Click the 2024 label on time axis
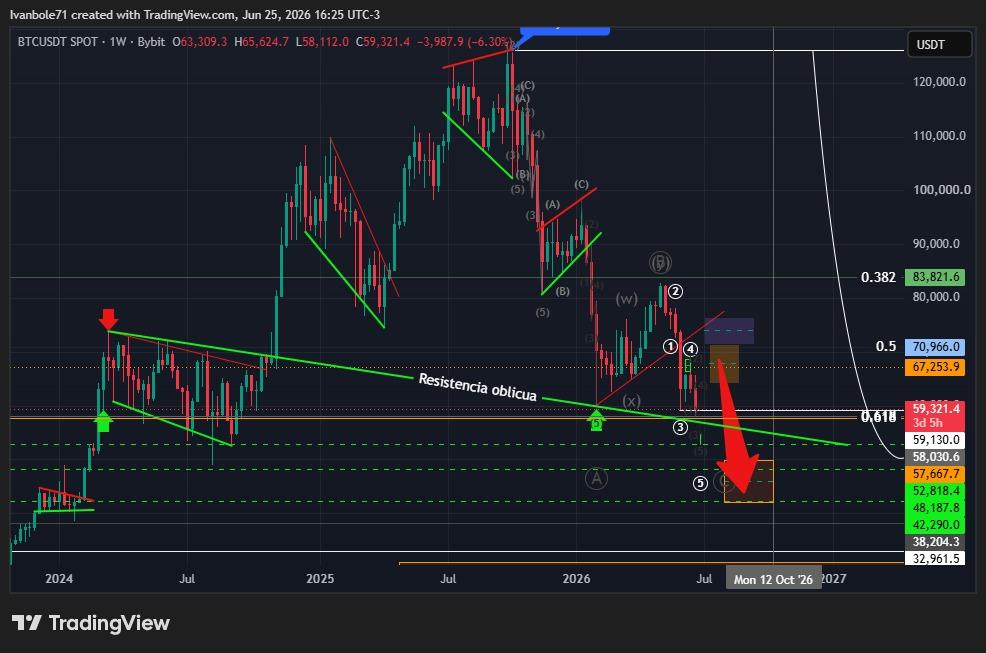The image size is (986, 653). [x=59, y=579]
